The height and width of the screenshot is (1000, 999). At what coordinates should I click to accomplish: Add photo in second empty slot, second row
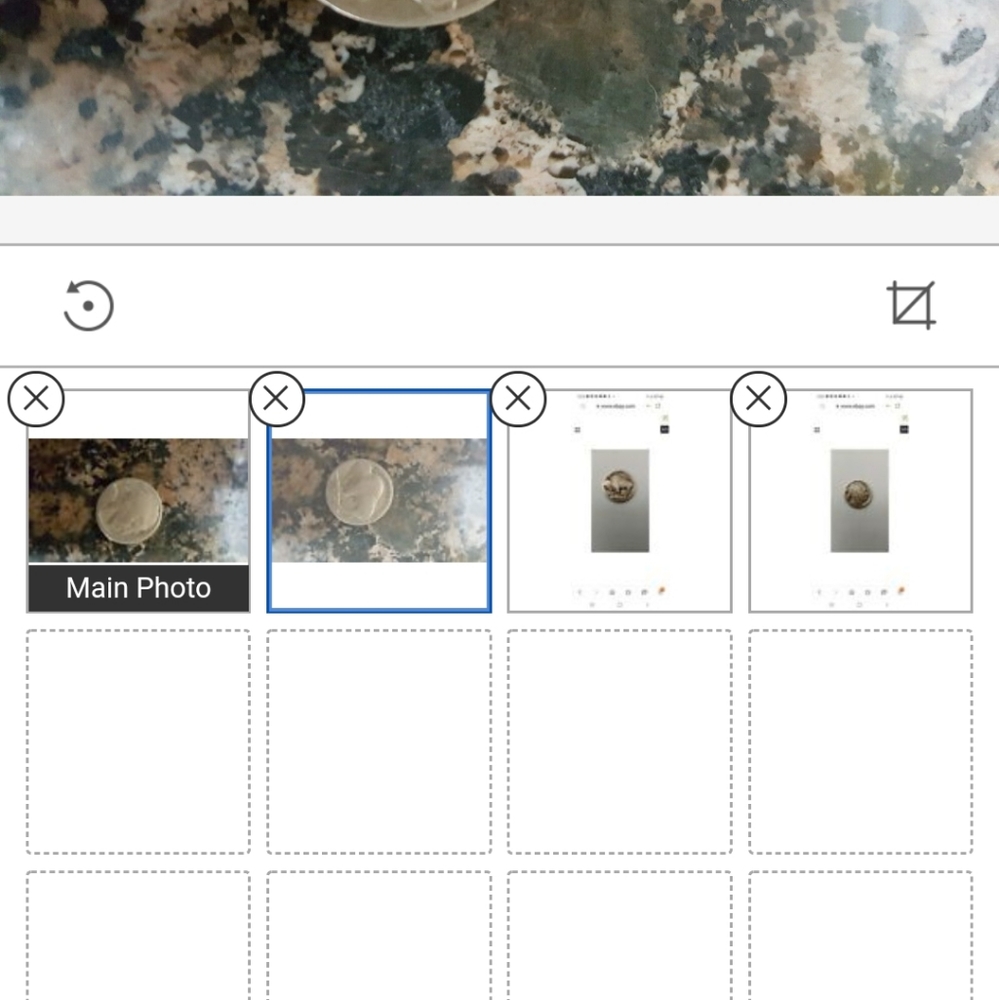379,742
